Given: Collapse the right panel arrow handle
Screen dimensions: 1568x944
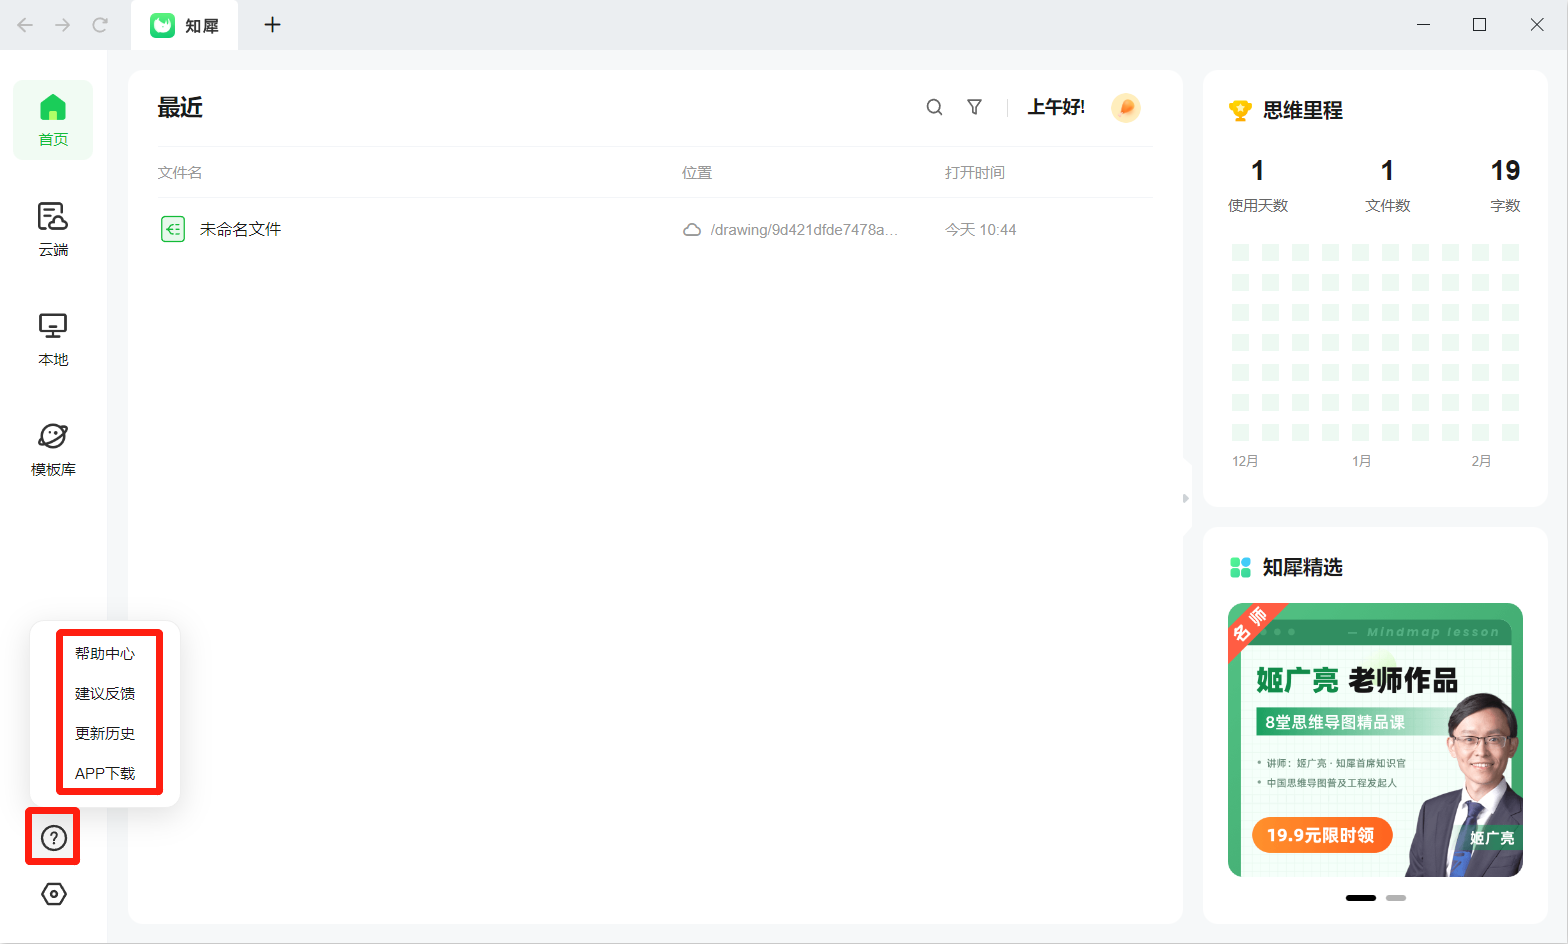Looking at the screenshot, I should (x=1186, y=498).
